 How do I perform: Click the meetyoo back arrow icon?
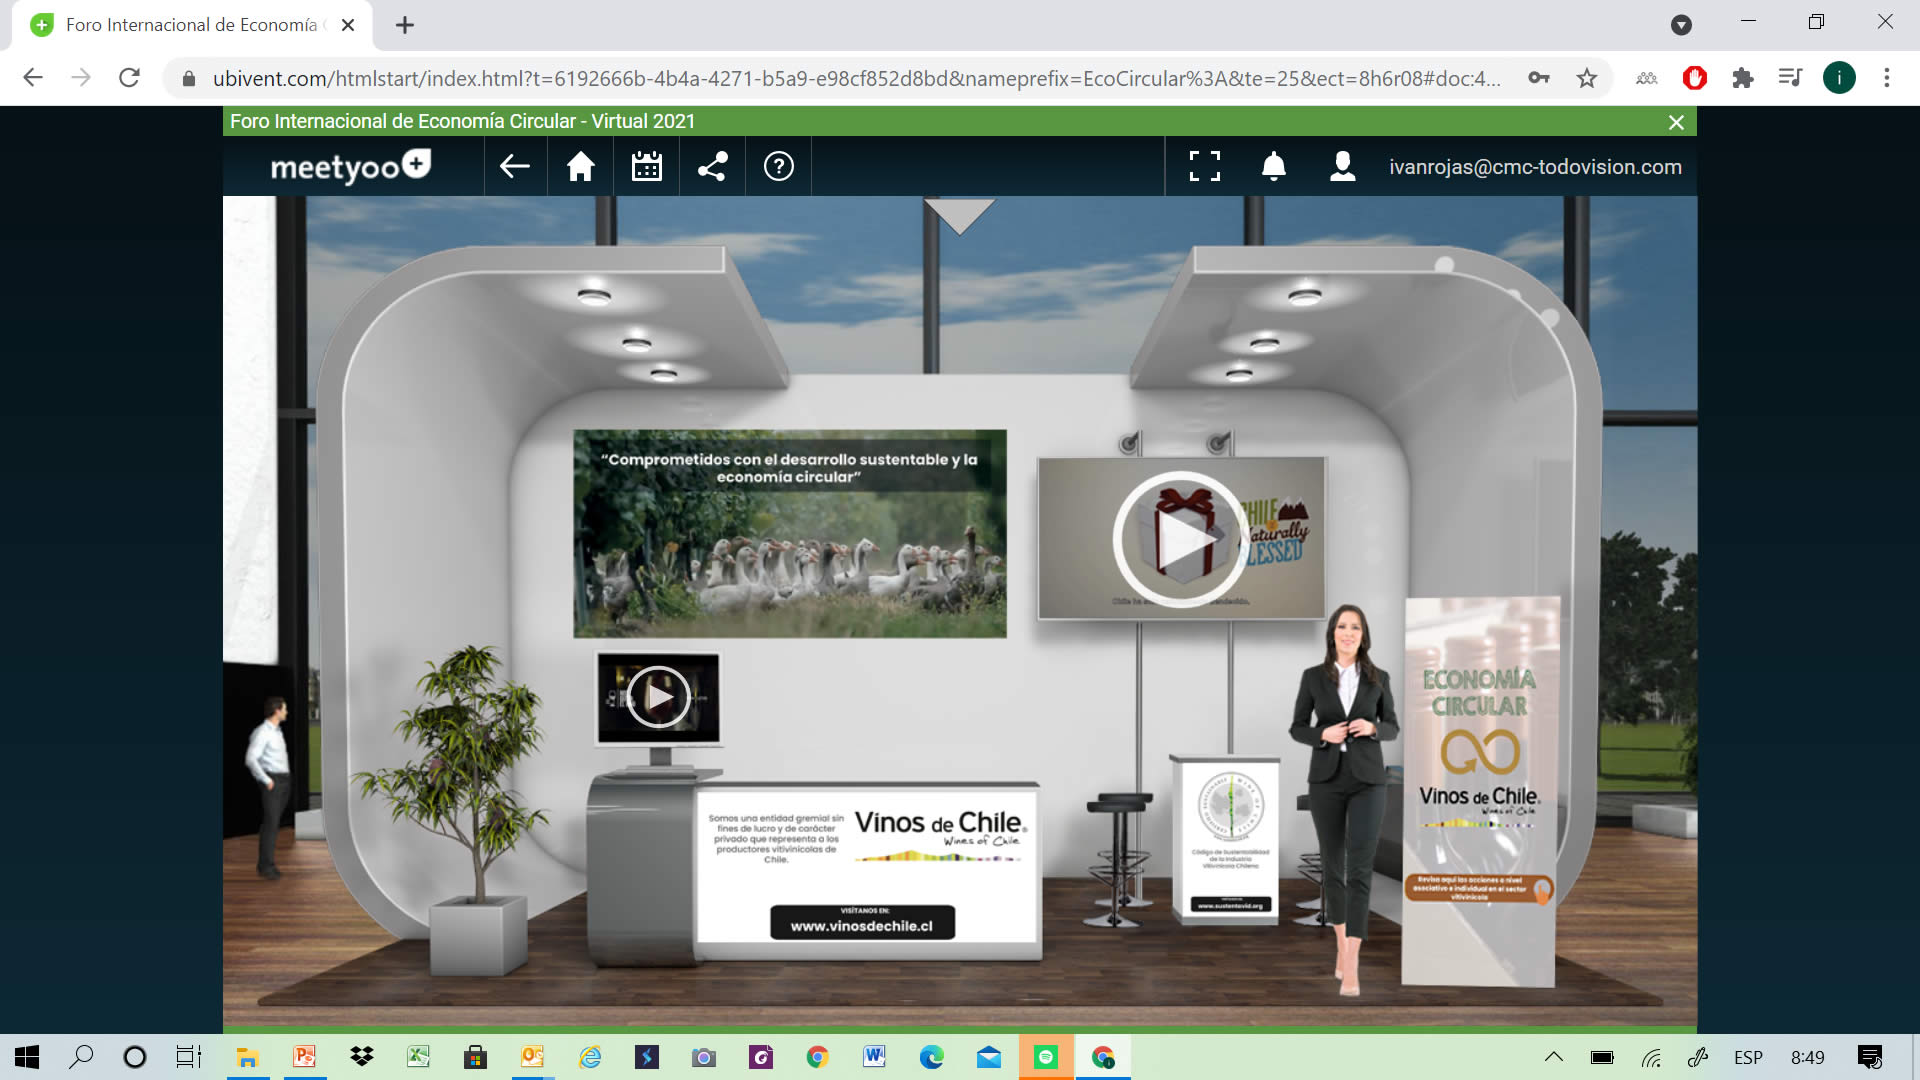(x=515, y=167)
